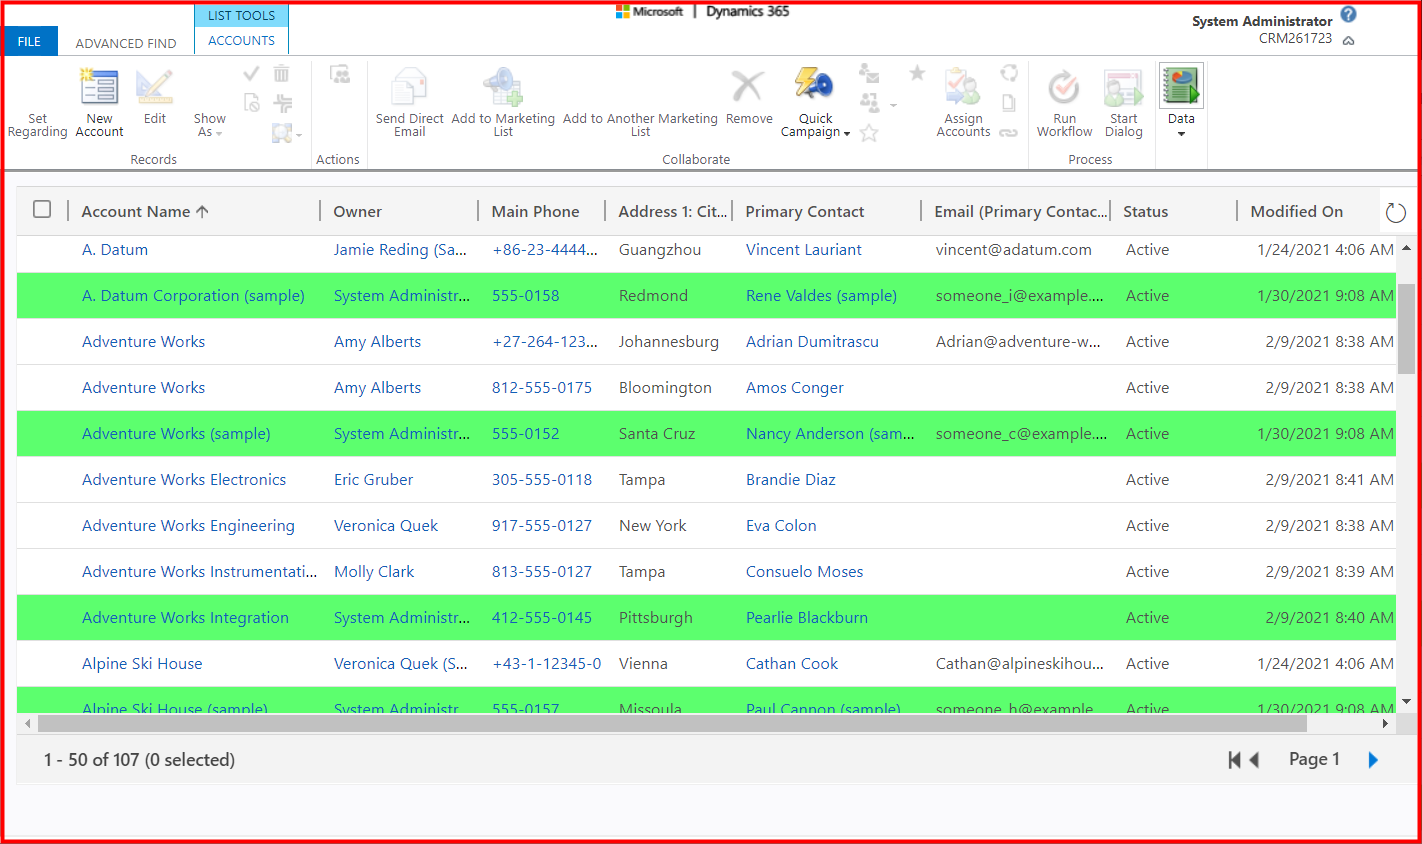
Task: Expand dropdown next to the people-sharing icon
Action: pyautogui.click(x=893, y=105)
